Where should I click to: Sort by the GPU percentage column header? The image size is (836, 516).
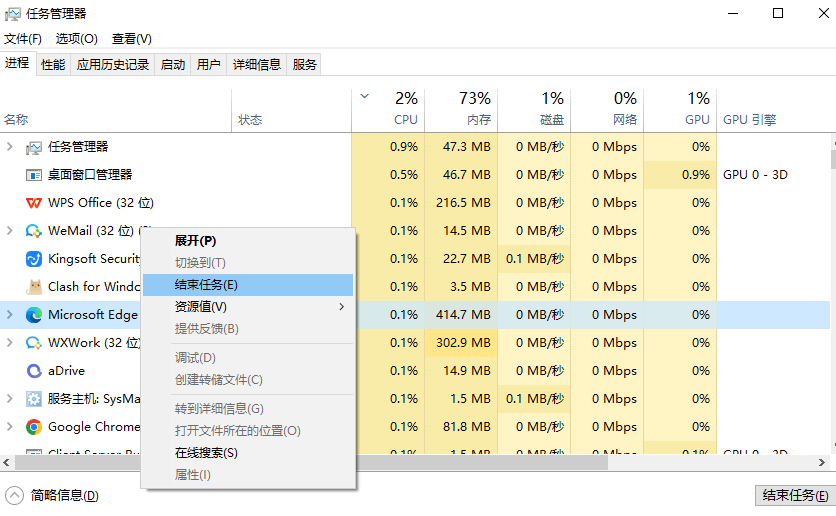pos(680,110)
